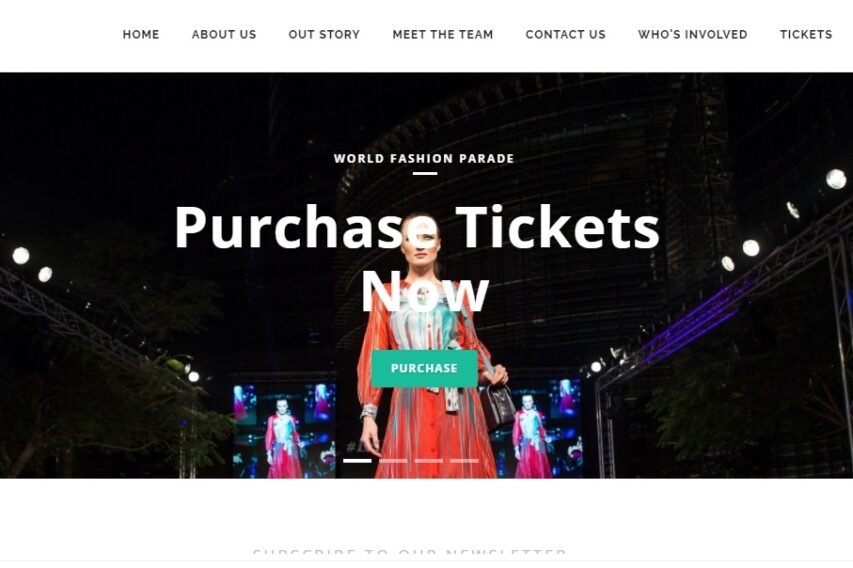Select MEET THE TEAM in navigation
The image size is (853, 568).
(443, 34)
